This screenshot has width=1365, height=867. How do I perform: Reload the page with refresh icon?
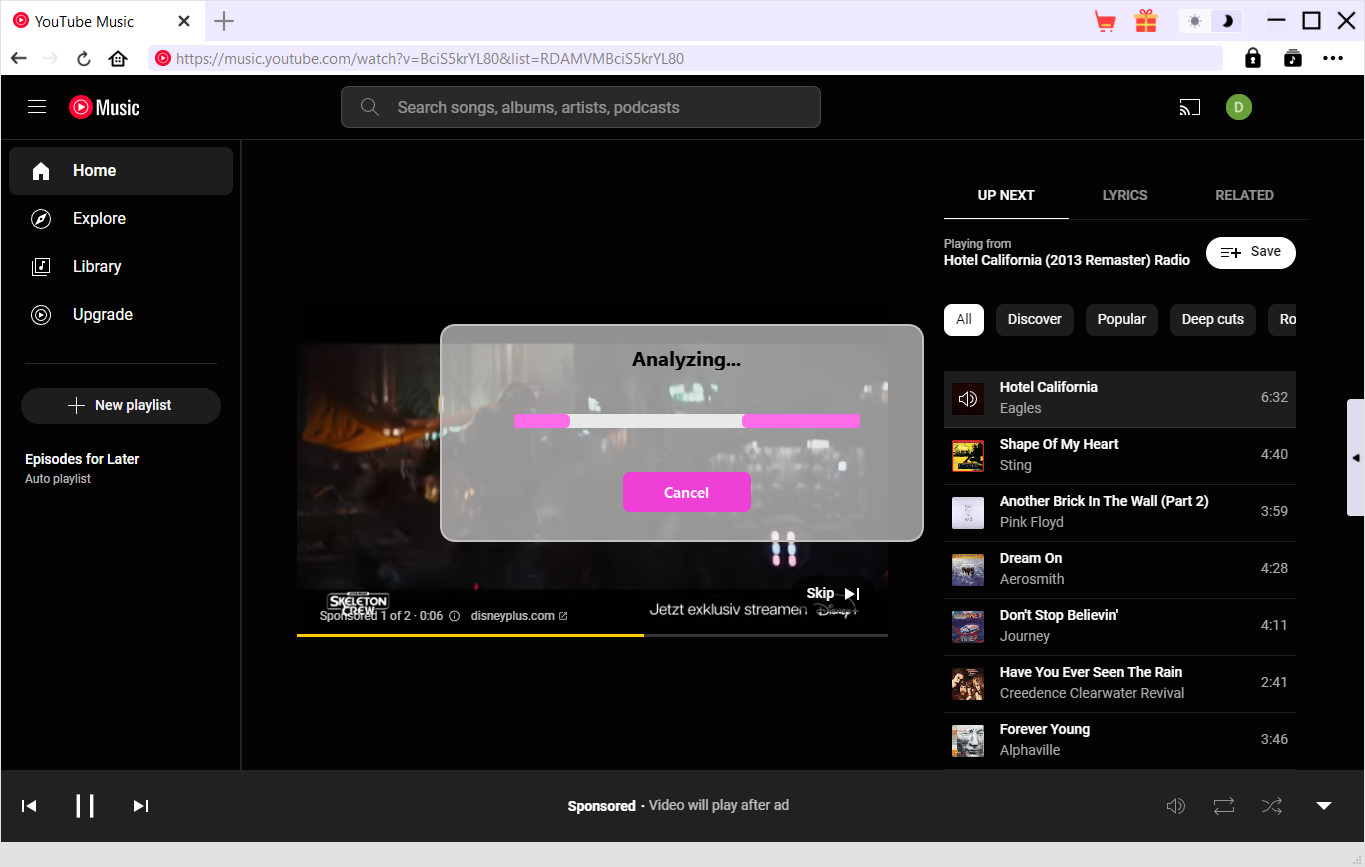[84, 59]
